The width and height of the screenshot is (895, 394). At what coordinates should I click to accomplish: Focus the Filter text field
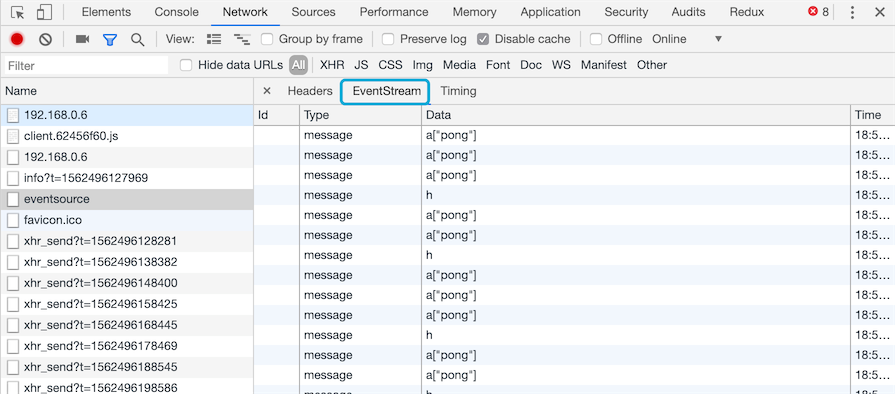[x=87, y=66]
